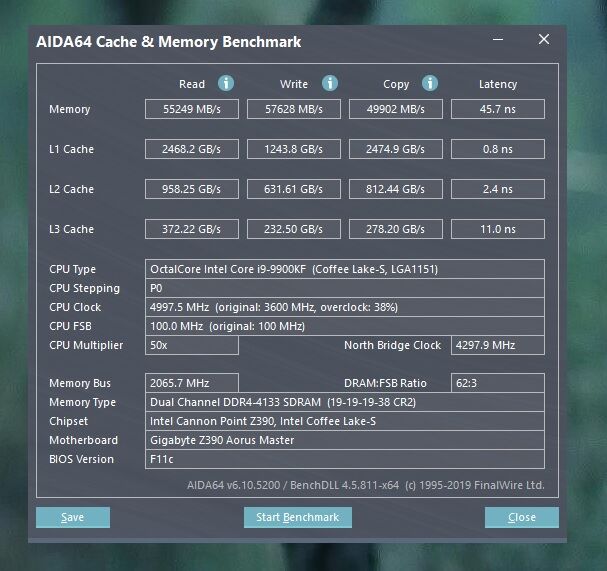Click the Close button at bottom

(x=522, y=517)
